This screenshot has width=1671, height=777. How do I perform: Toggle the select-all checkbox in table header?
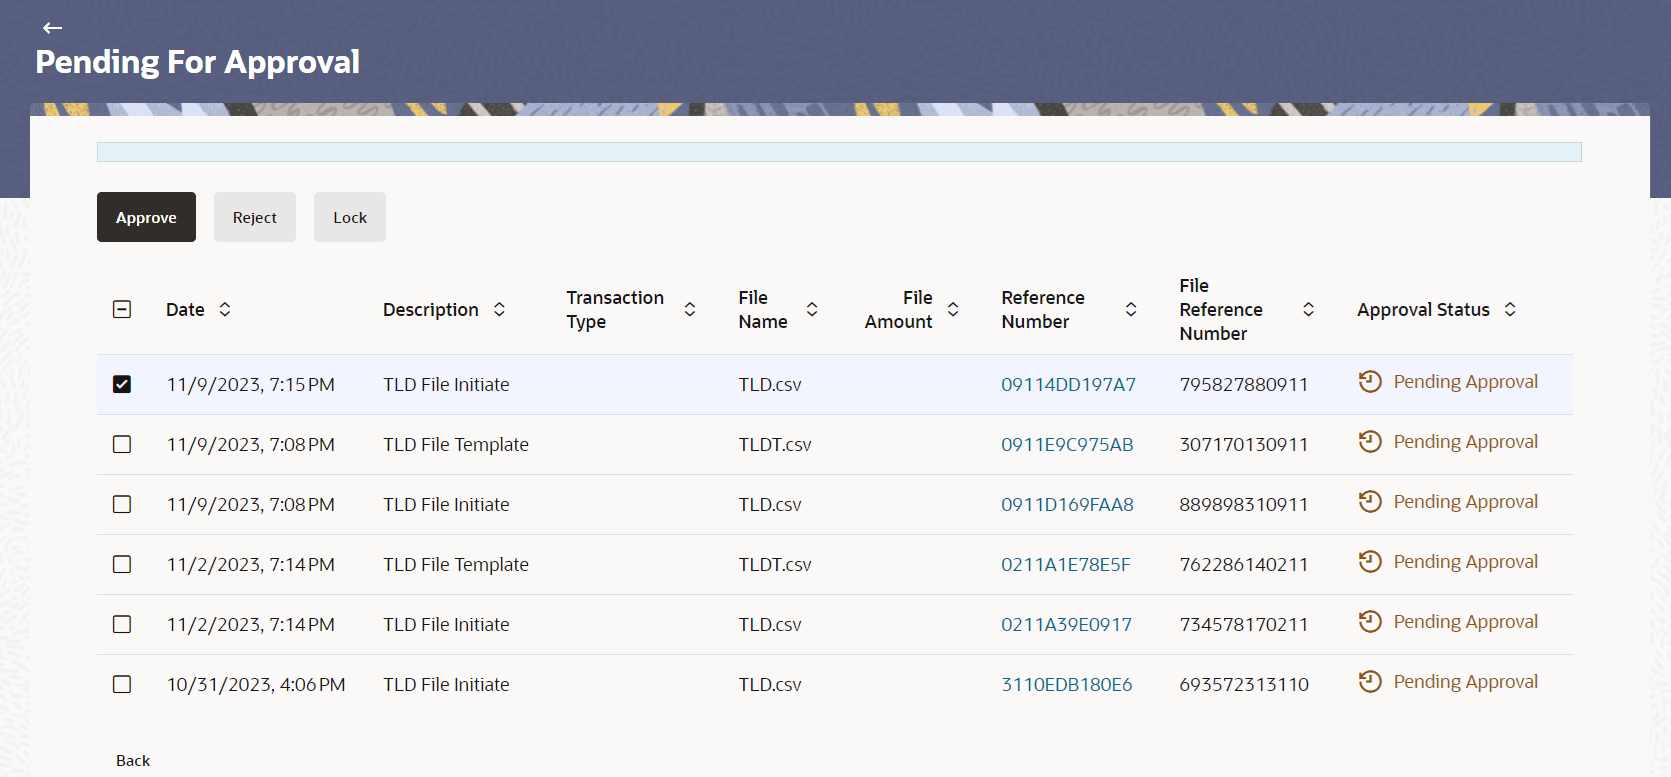pyautogui.click(x=122, y=310)
